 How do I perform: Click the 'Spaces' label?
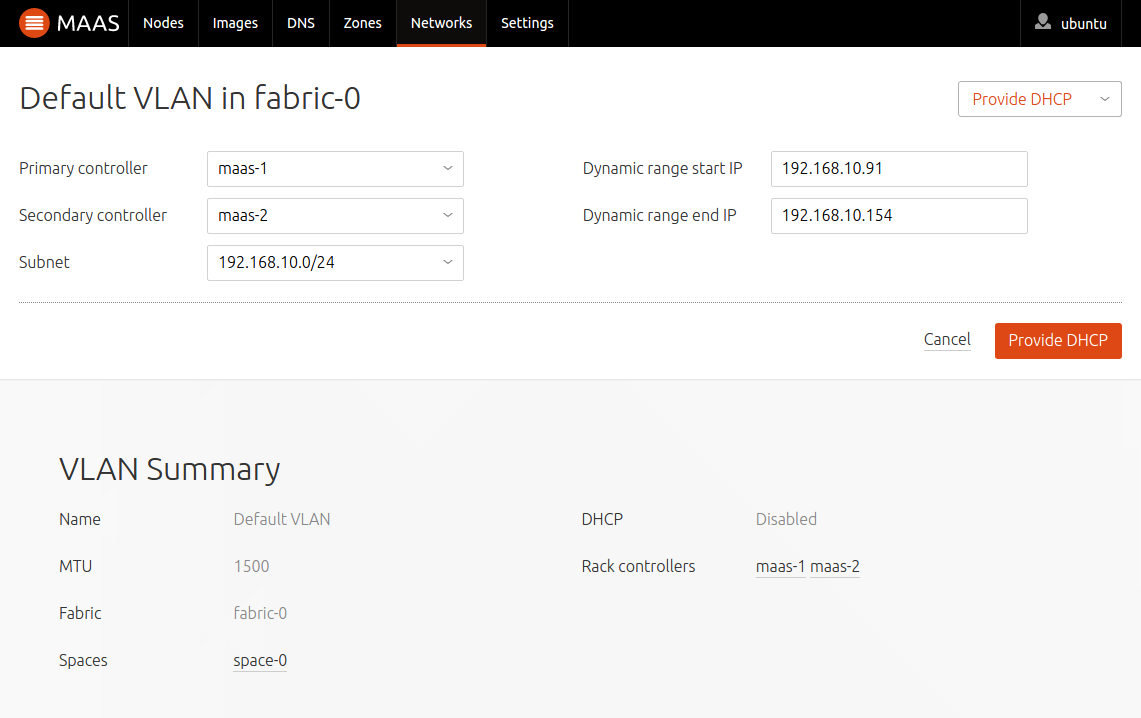coord(83,661)
